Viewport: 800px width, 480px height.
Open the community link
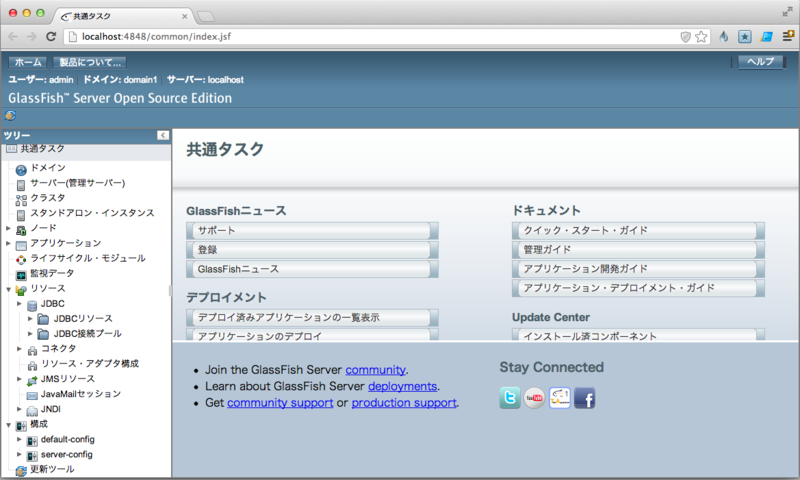(x=375, y=369)
